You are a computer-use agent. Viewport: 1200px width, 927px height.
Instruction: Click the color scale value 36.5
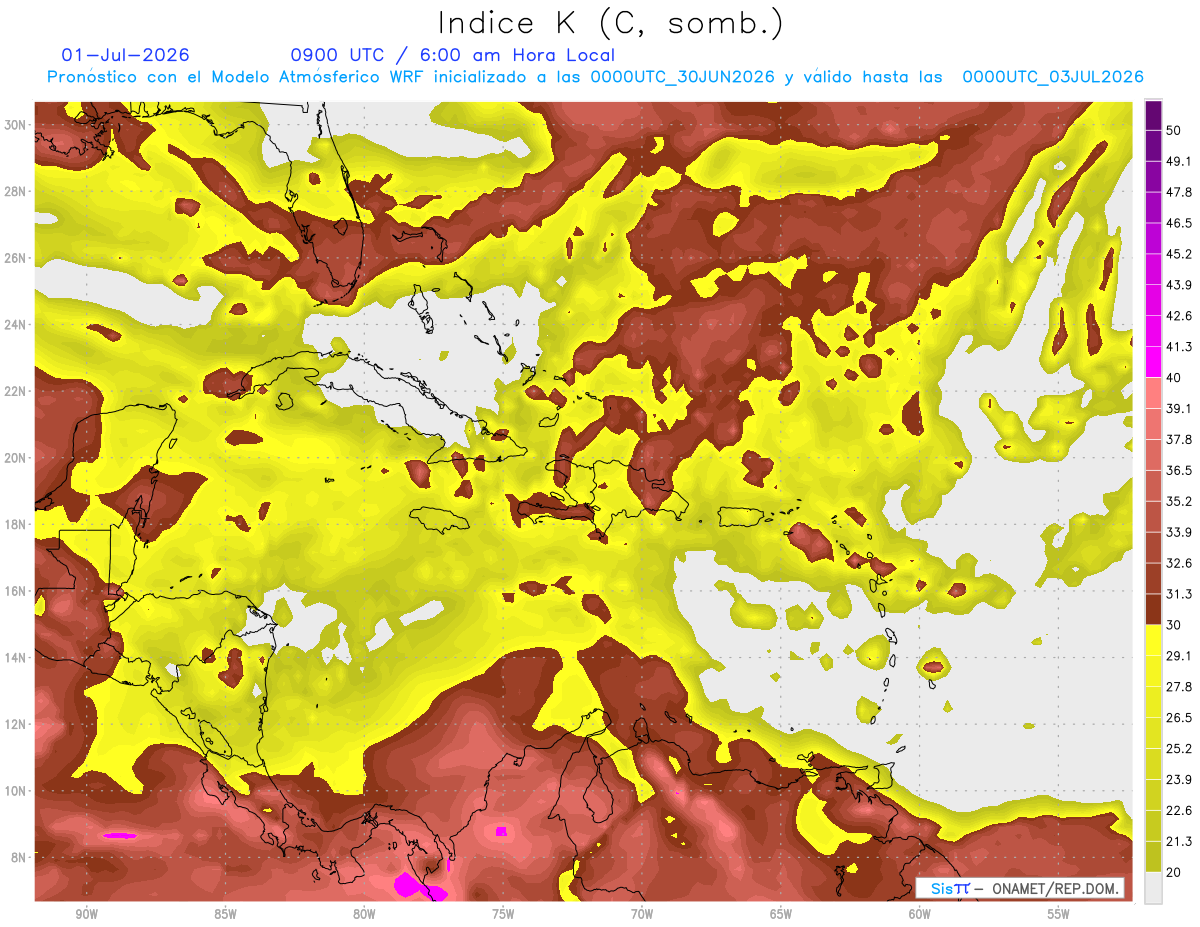[1179, 470]
